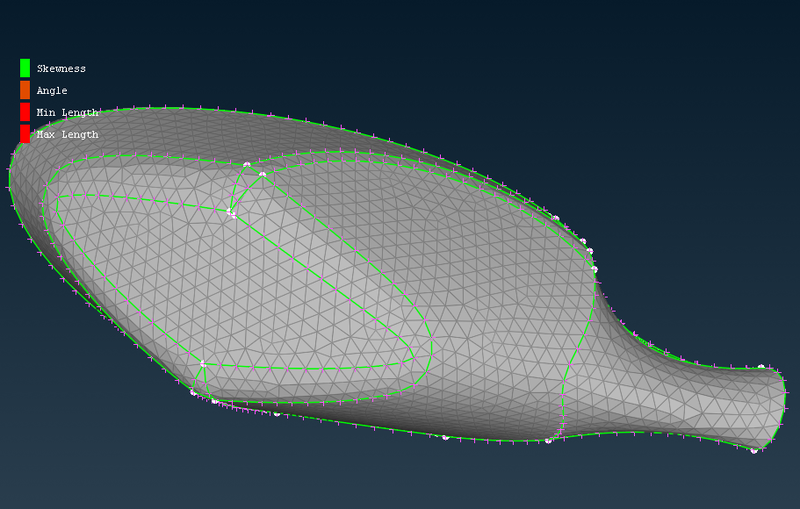Select the 'Min Length' legend label
This screenshot has height=509, width=800.
click(67, 113)
